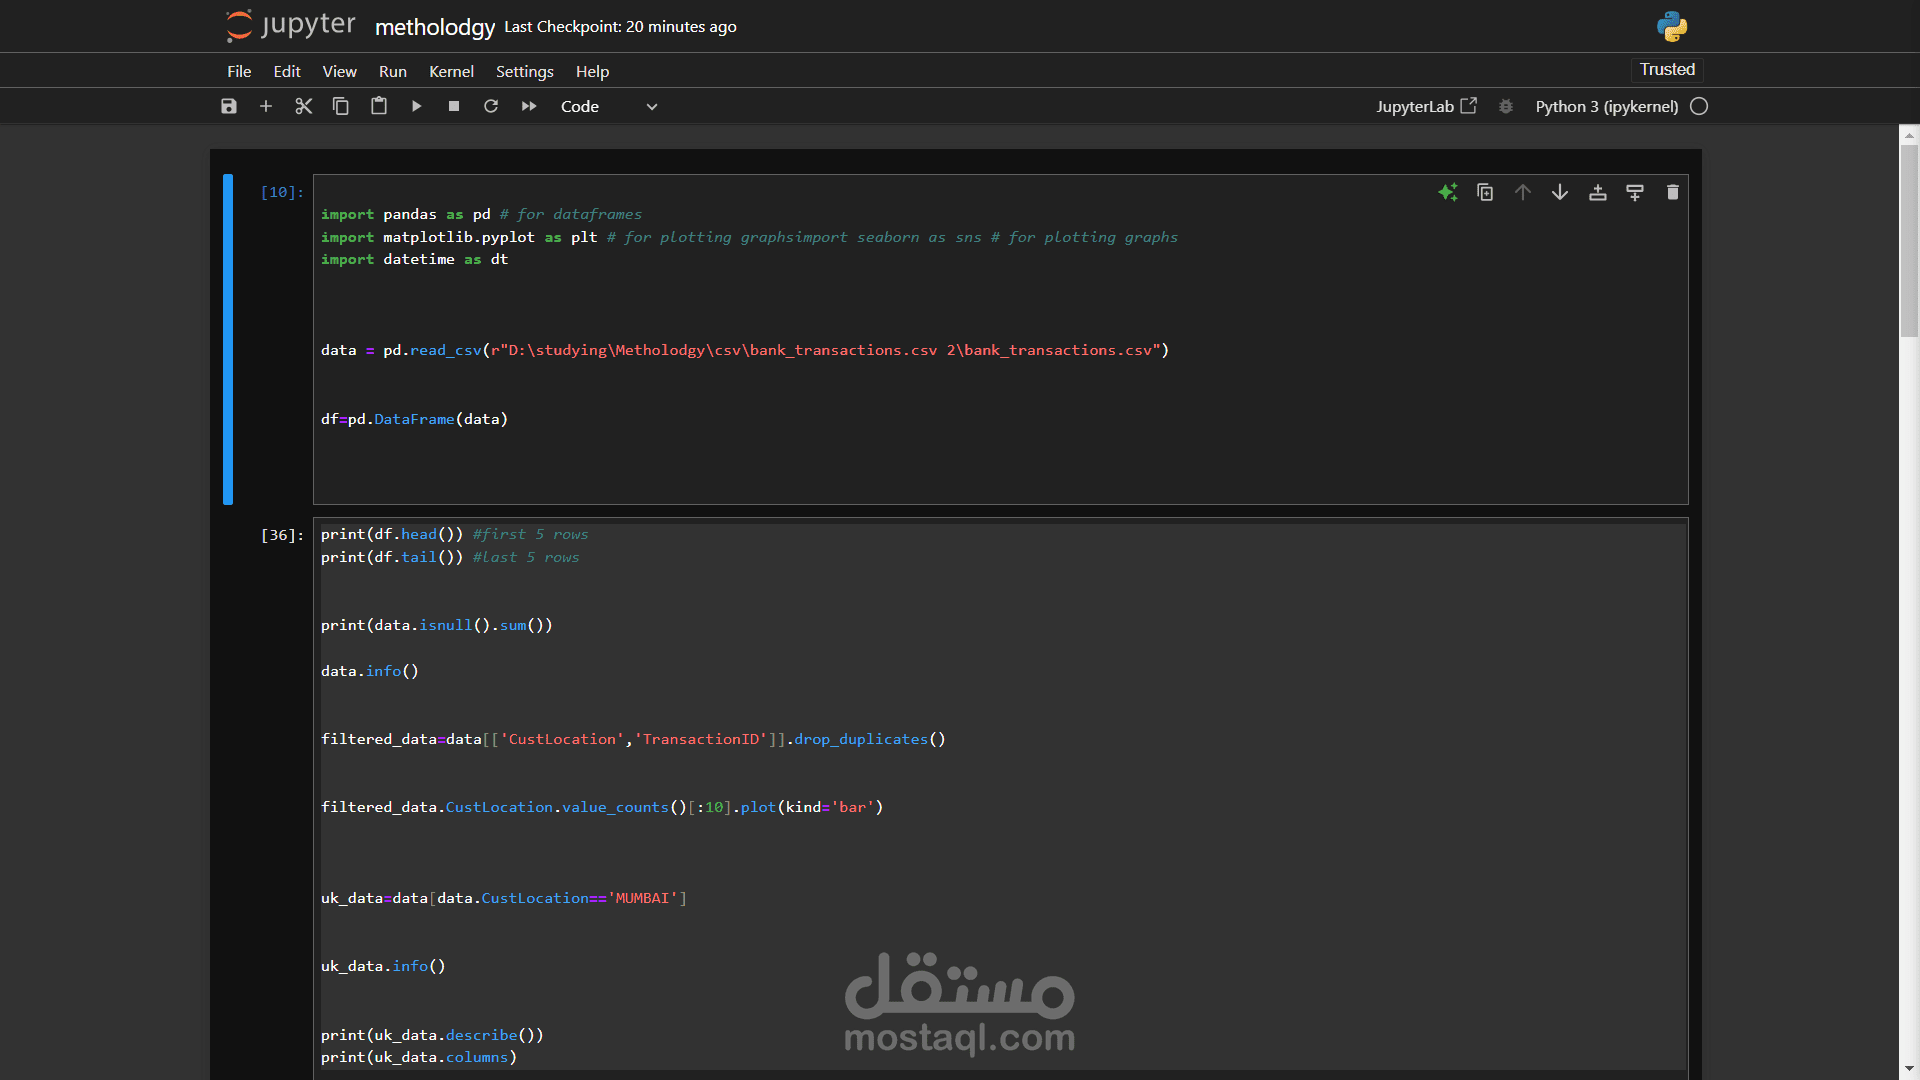Duplicate the selected cell with the copy icon
Viewport: 1920px width, 1080px height.
[1485, 192]
